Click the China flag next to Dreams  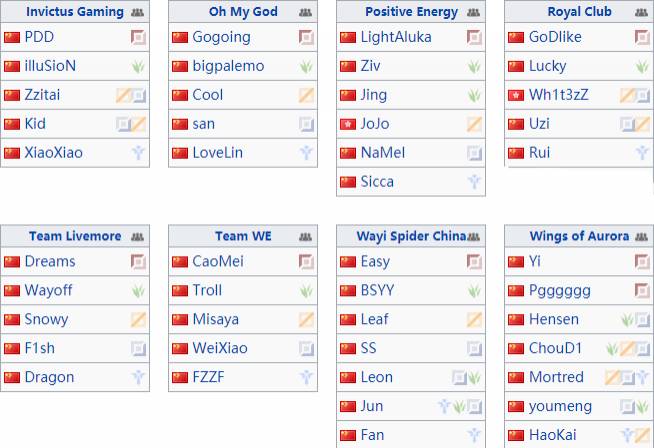click(12, 262)
